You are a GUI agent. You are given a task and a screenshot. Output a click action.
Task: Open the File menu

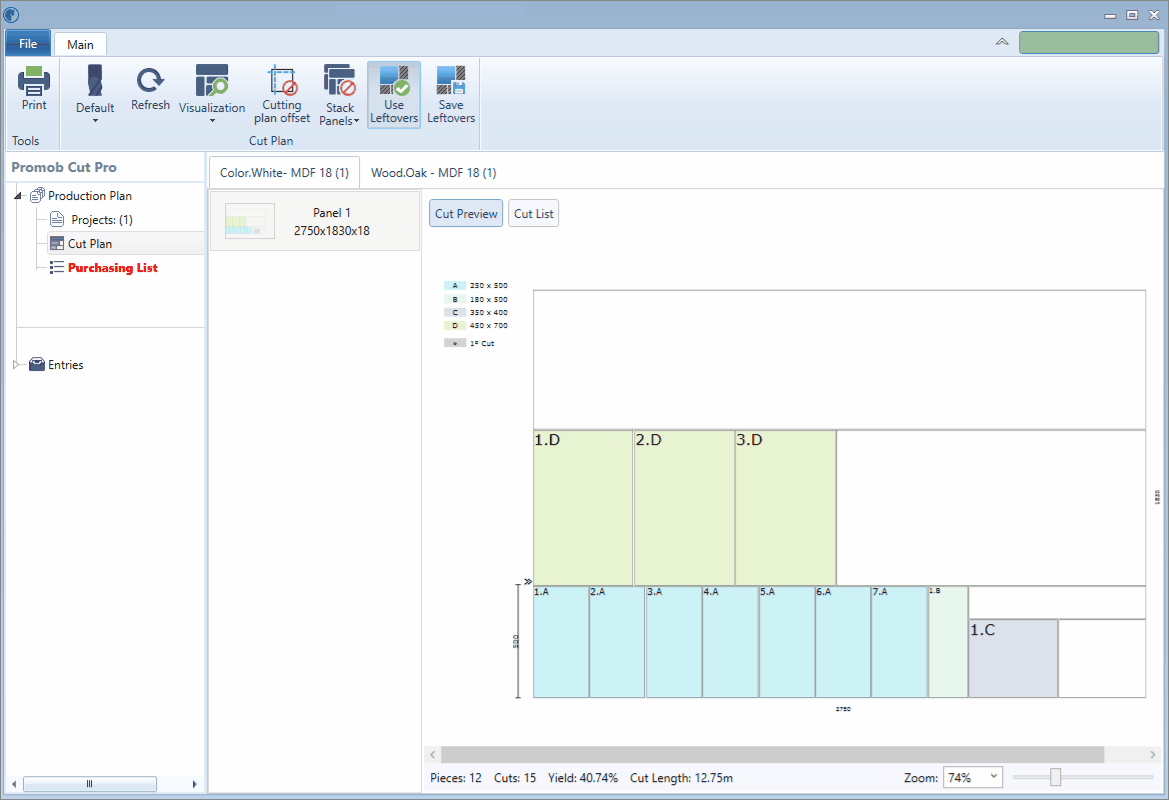(x=28, y=43)
